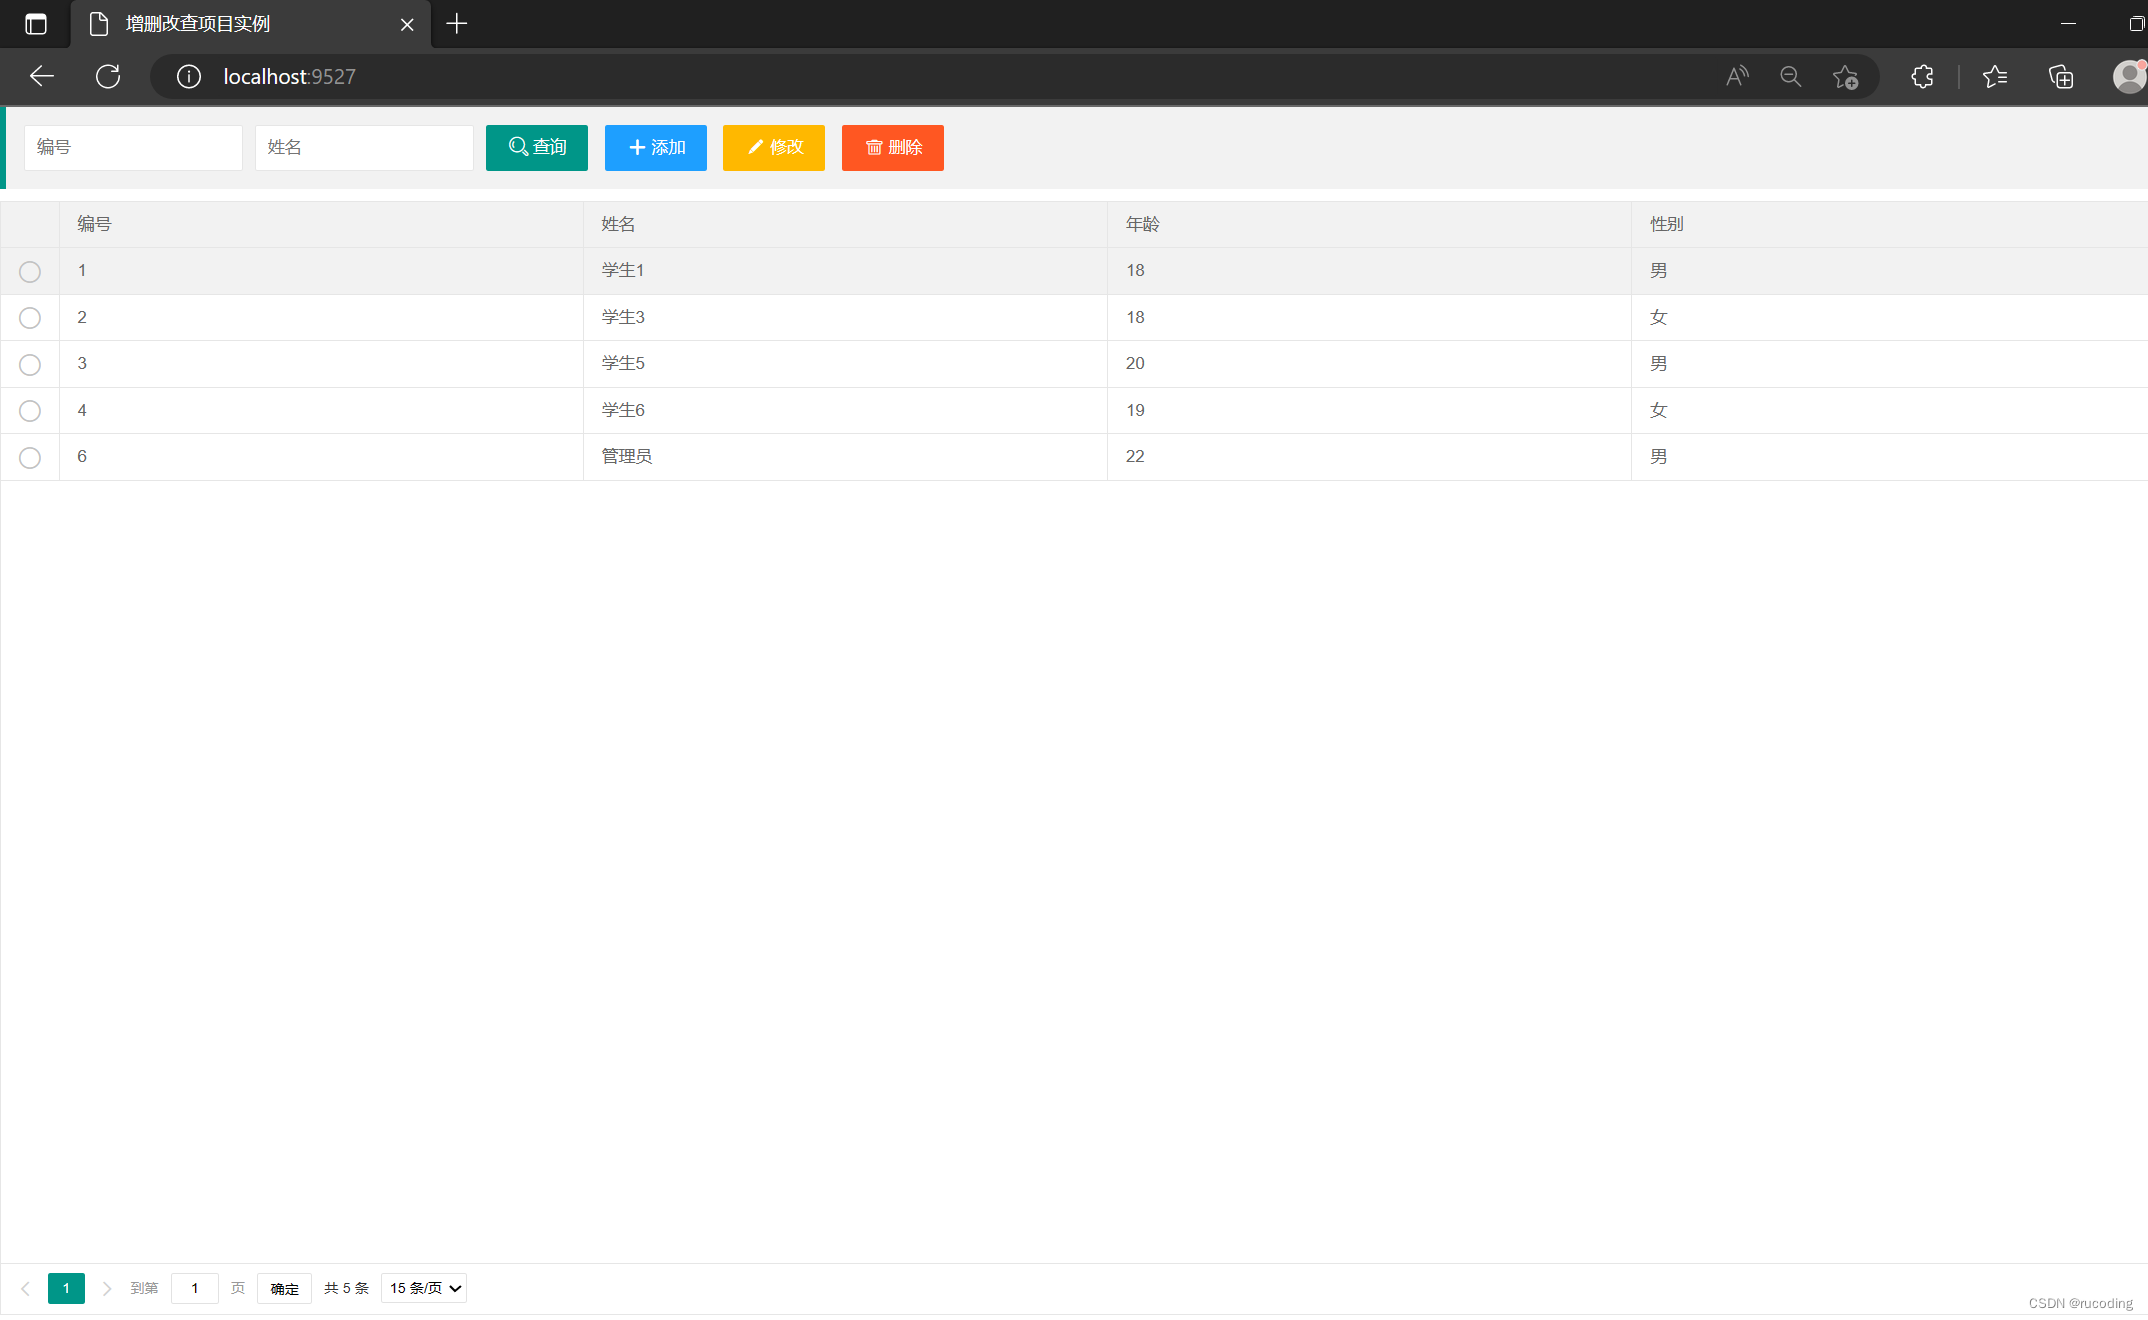Click the browser back arrow

(41, 76)
